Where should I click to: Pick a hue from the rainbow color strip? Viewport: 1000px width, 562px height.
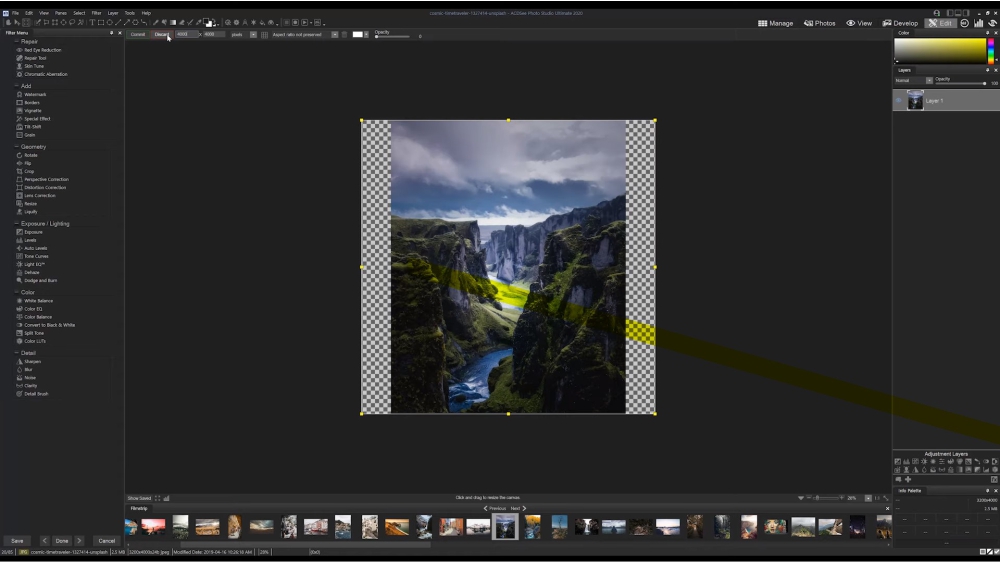click(990, 50)
